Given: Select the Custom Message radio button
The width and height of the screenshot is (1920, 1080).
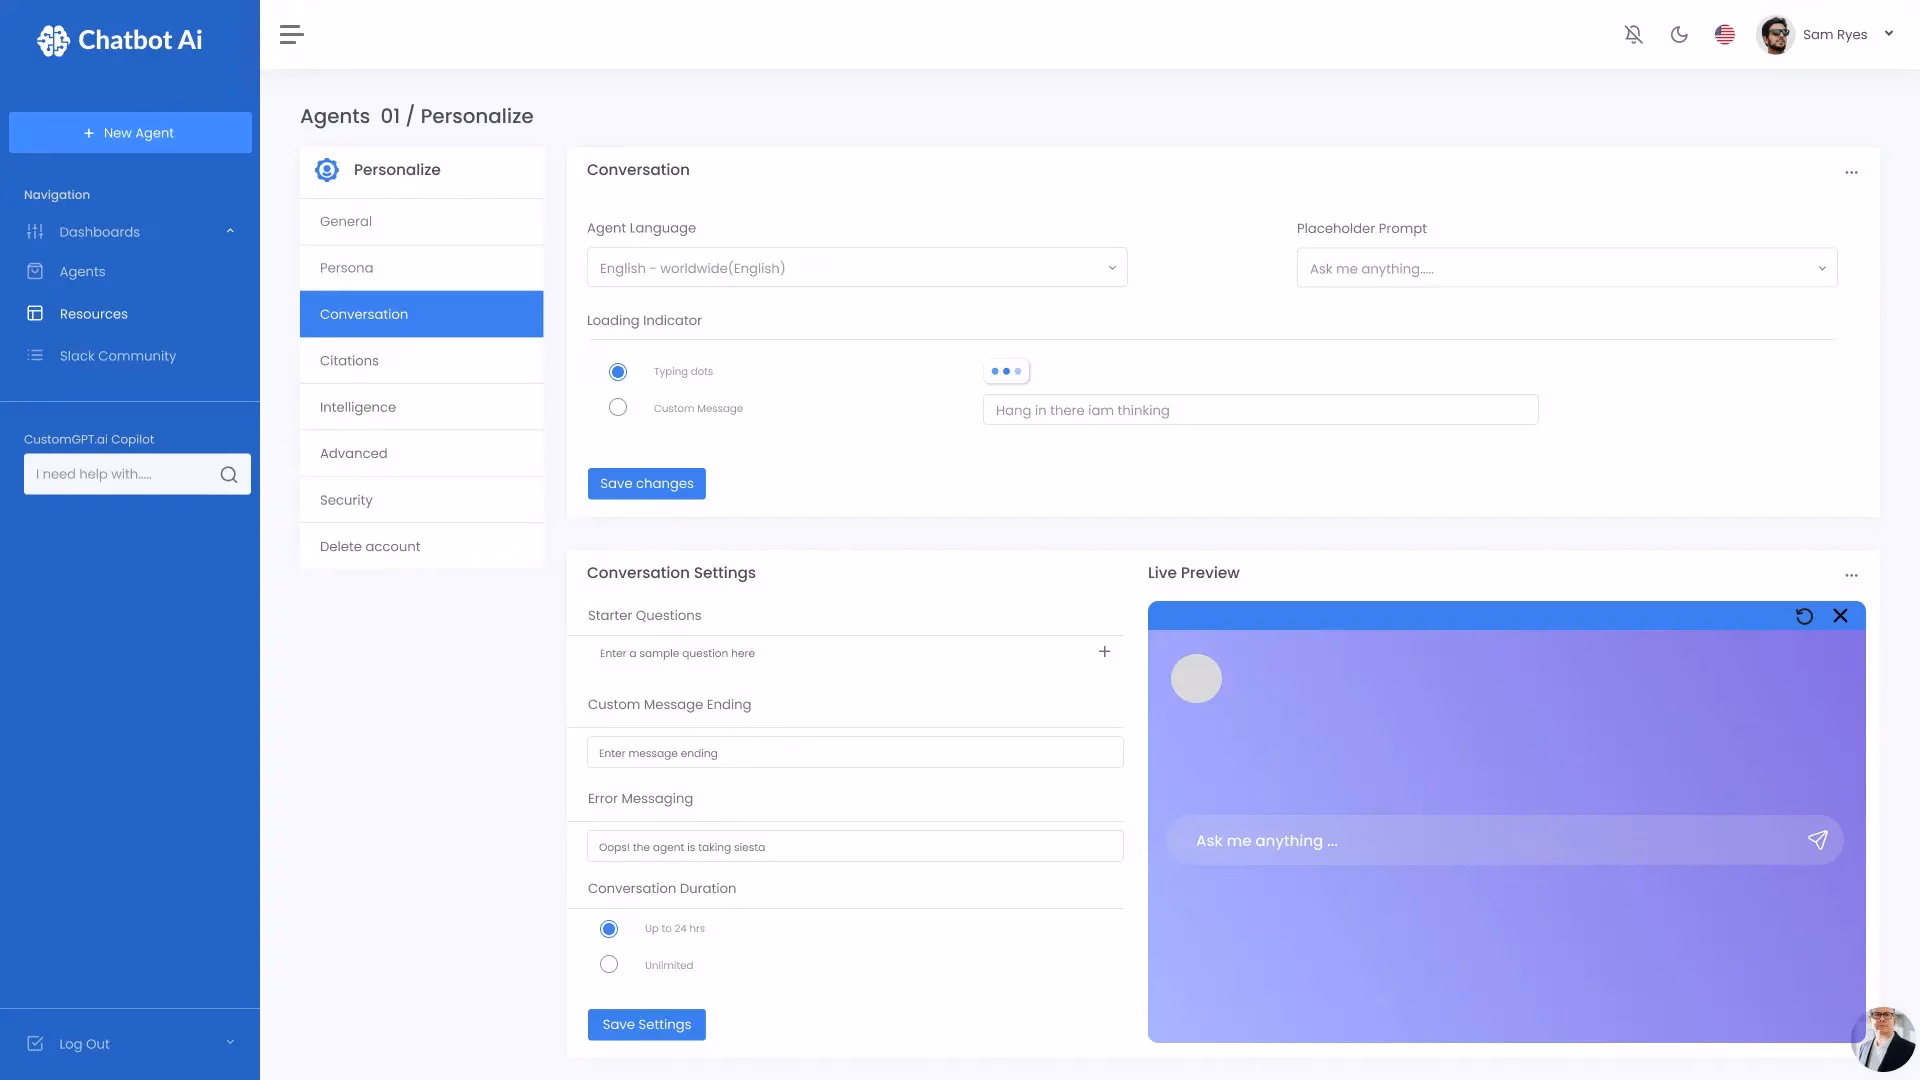Looking at the screenshot, I should tap(618, 408).
